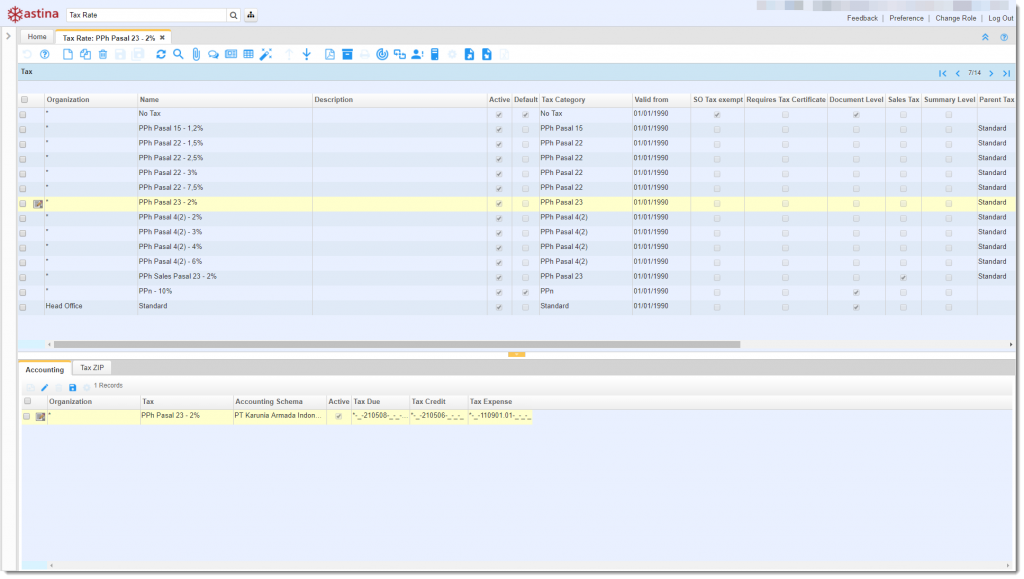Edit the accounting record with pencil icon
This screenshot has height=579, width=1024.
click(x=44, y=386)
